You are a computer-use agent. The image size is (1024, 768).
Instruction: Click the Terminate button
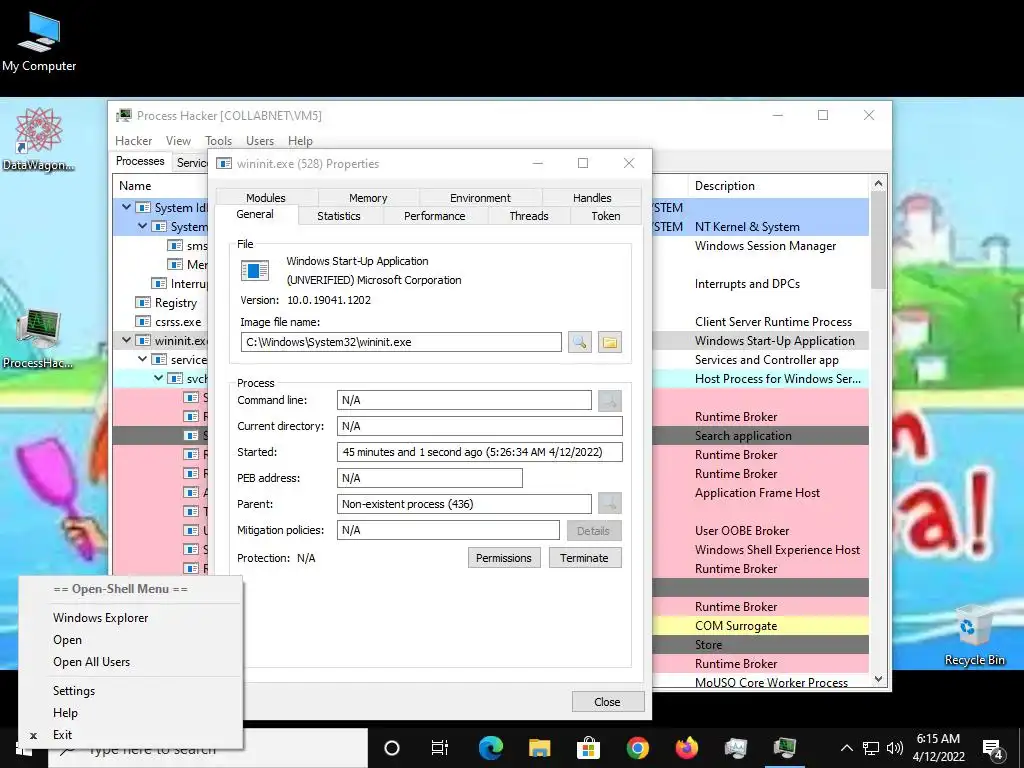click(584, 558)
